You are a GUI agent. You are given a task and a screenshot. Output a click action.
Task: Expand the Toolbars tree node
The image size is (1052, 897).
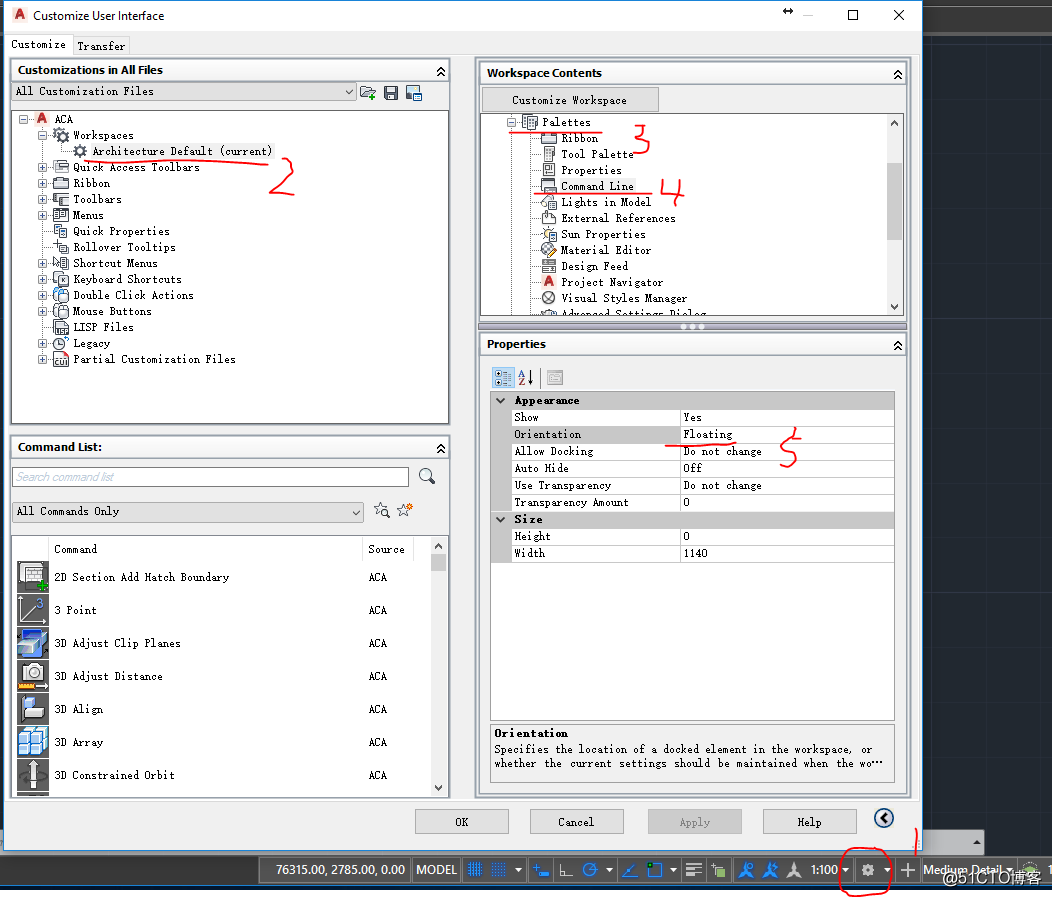tap(42, 199)
